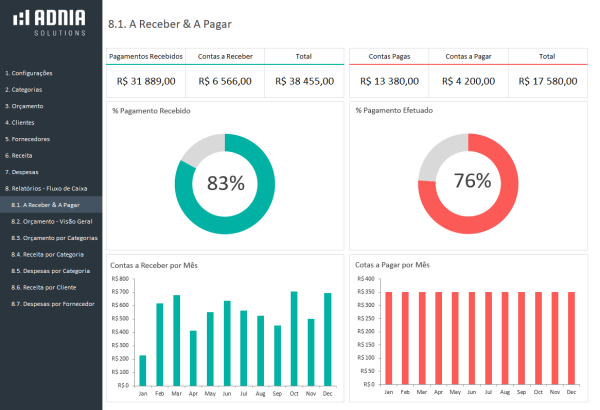View 8.5. Despesas por Categoria report

click(51, 270)
